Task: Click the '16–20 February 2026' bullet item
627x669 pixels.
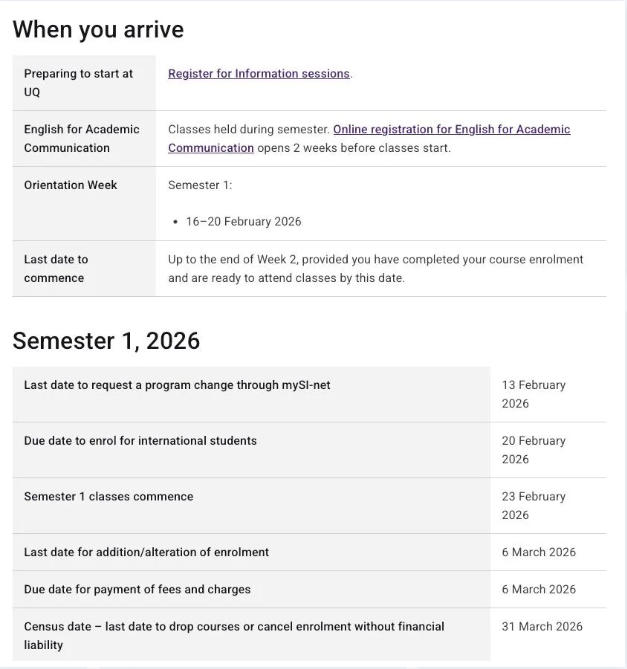Action: click(x=243, y=222)
